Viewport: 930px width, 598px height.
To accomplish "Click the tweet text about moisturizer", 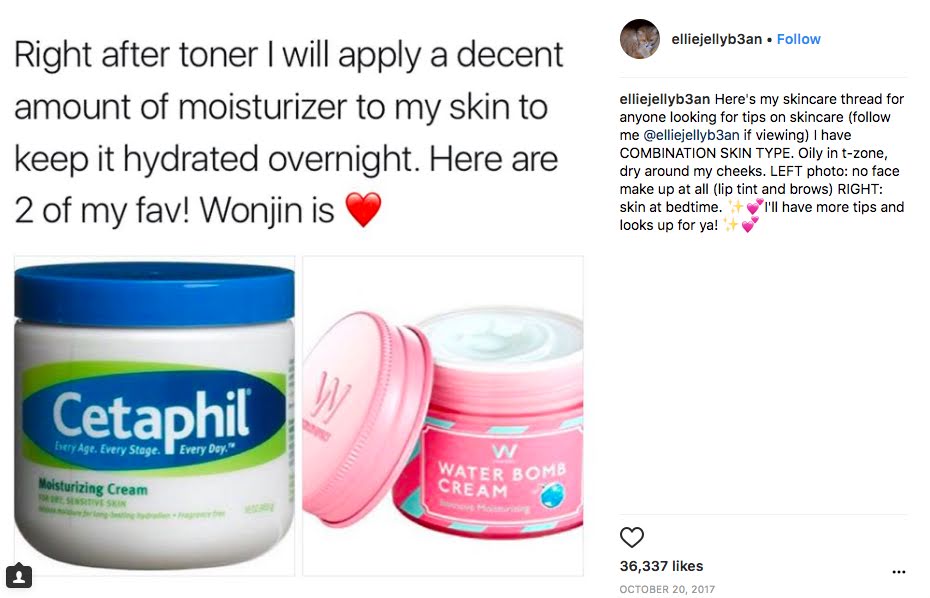I will 288,132.
